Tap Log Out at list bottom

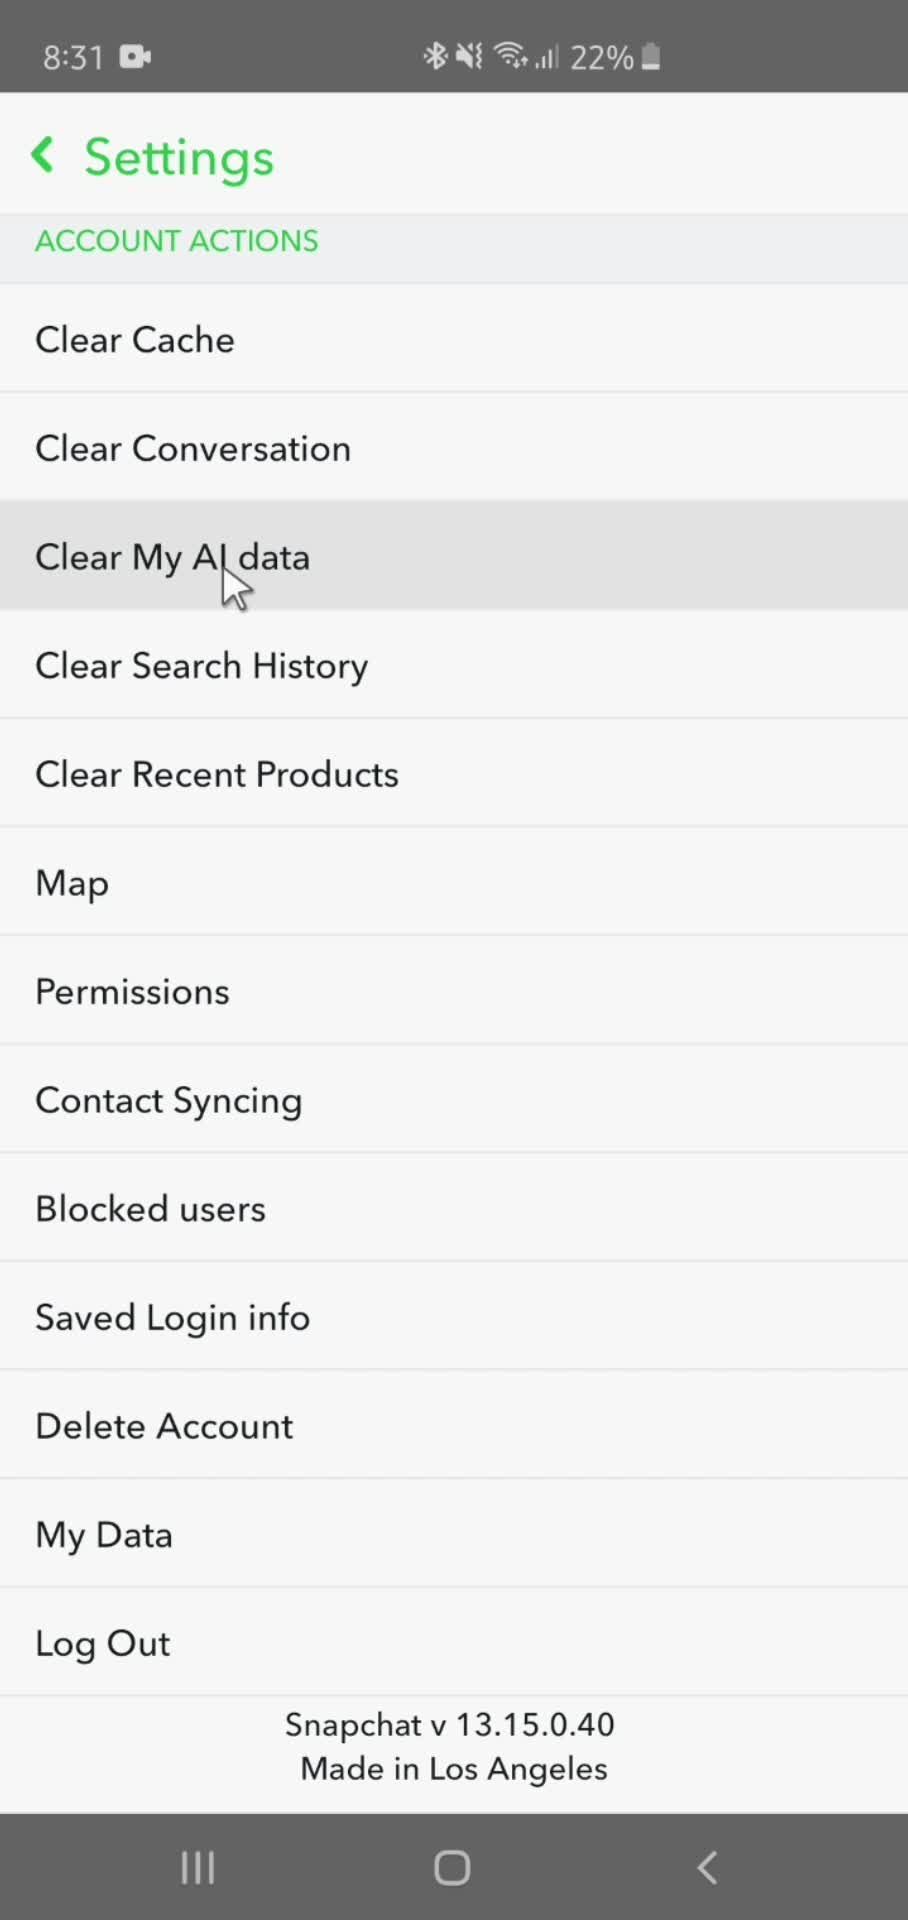coord(102,1642)
